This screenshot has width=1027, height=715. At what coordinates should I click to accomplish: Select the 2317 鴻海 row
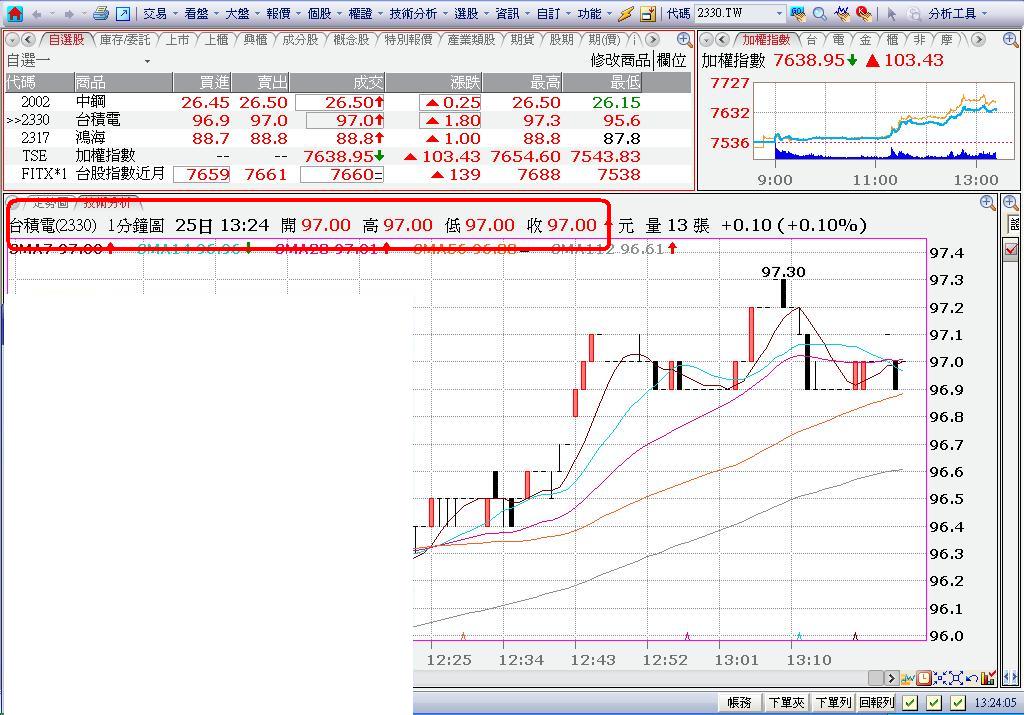[348, 138]
